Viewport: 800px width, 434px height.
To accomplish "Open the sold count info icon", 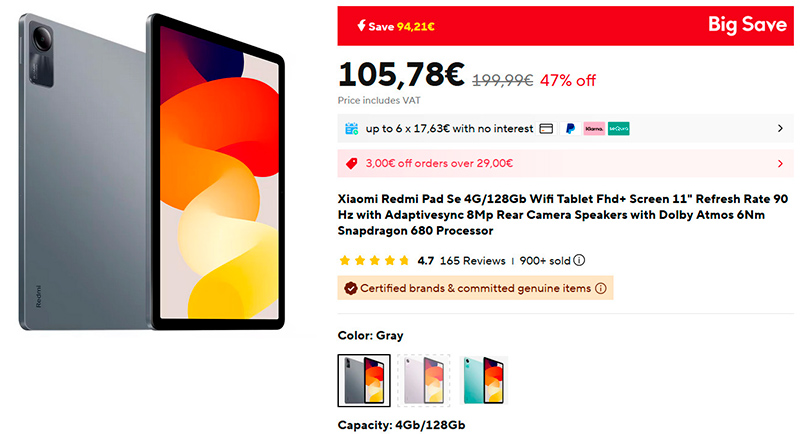I will point(579,261).
